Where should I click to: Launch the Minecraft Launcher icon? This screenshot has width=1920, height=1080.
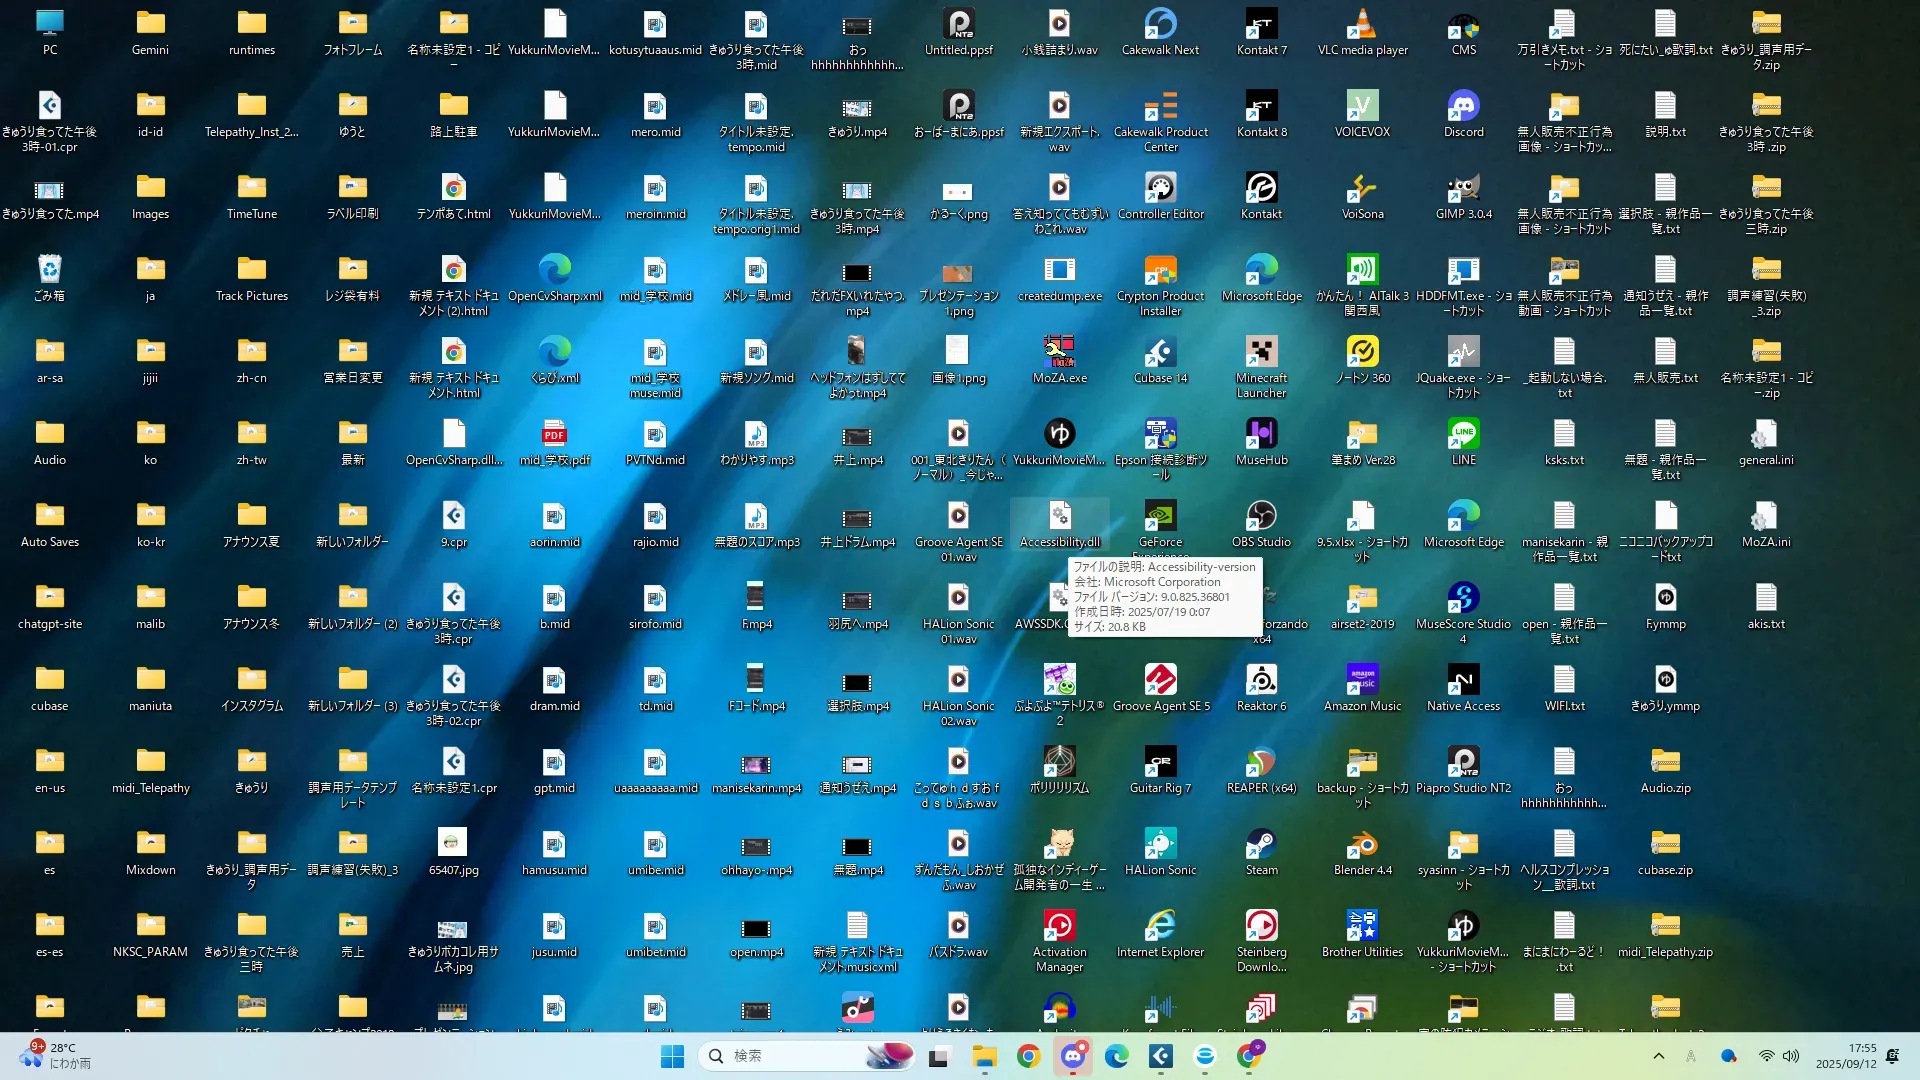coord(1261,353)
